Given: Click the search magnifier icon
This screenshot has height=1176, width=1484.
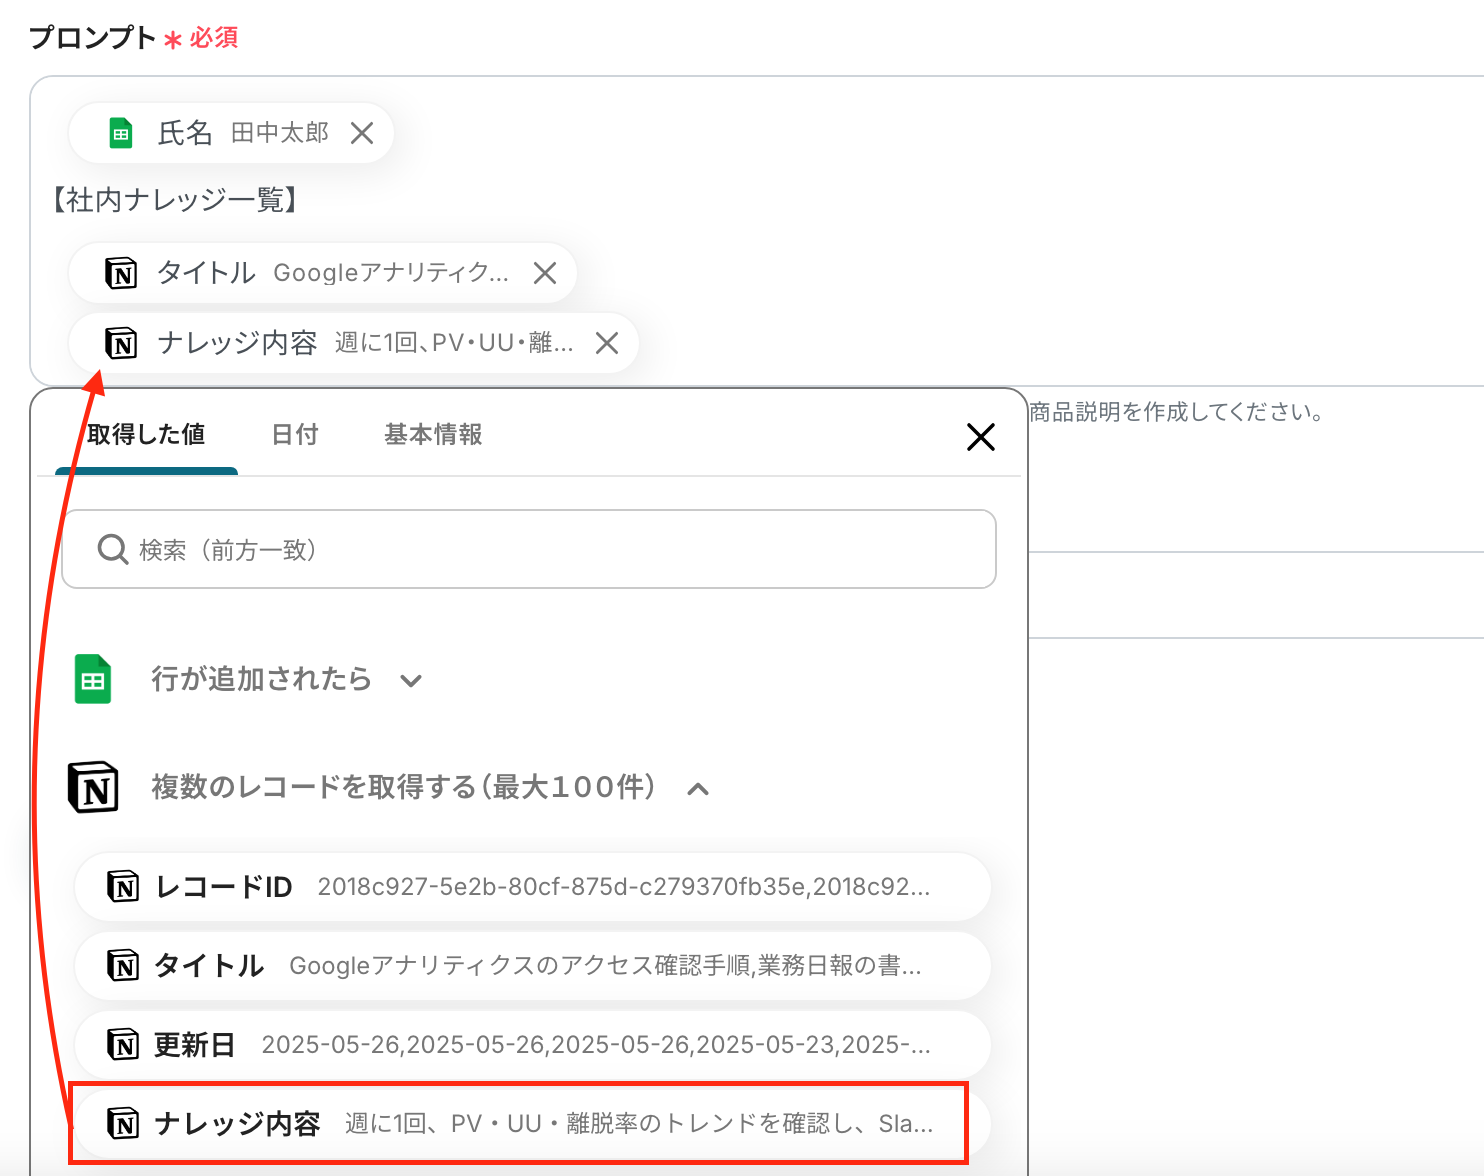Looking at the screenshot, I should click(112, 549).
